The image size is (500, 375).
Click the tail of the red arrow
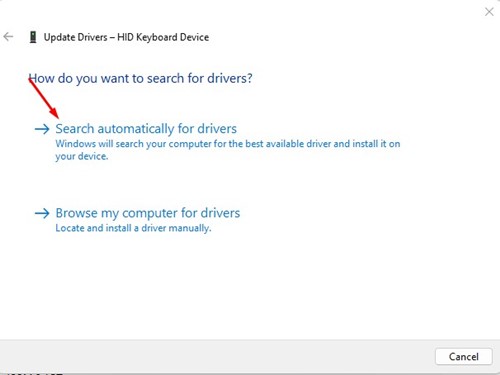(x=31, y=80)
